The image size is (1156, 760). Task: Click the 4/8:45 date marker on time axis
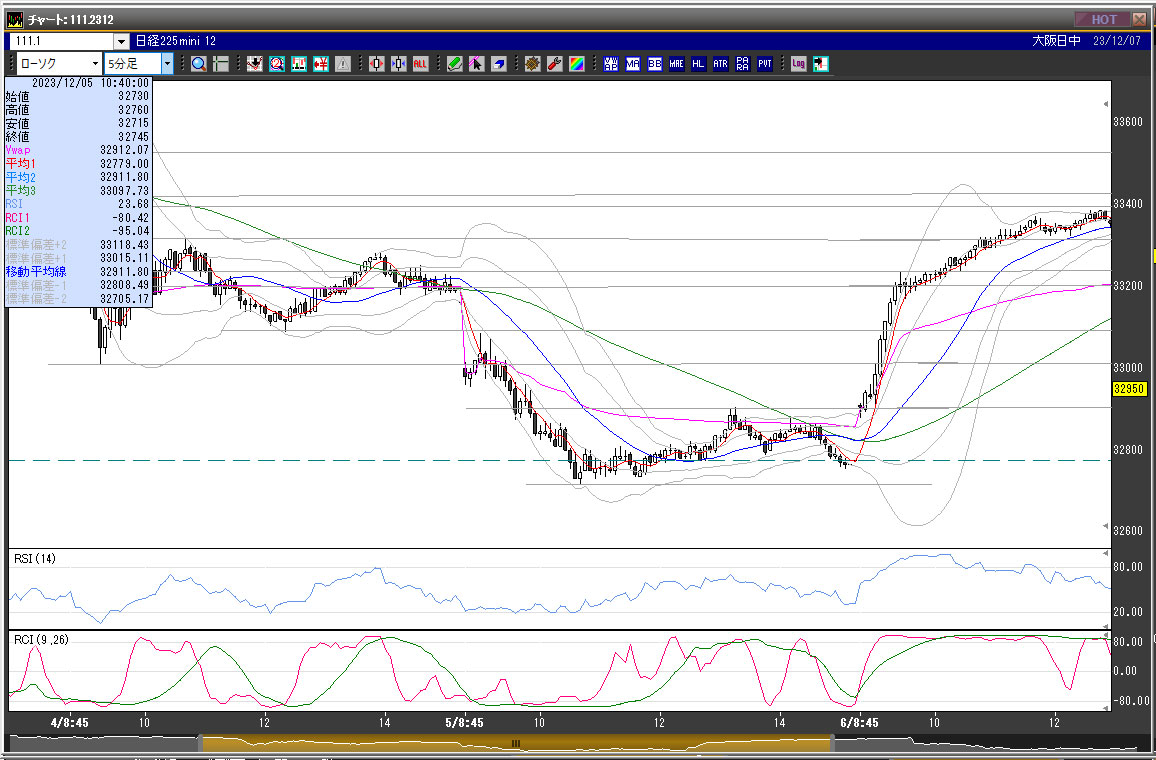[x=69, y=722]
